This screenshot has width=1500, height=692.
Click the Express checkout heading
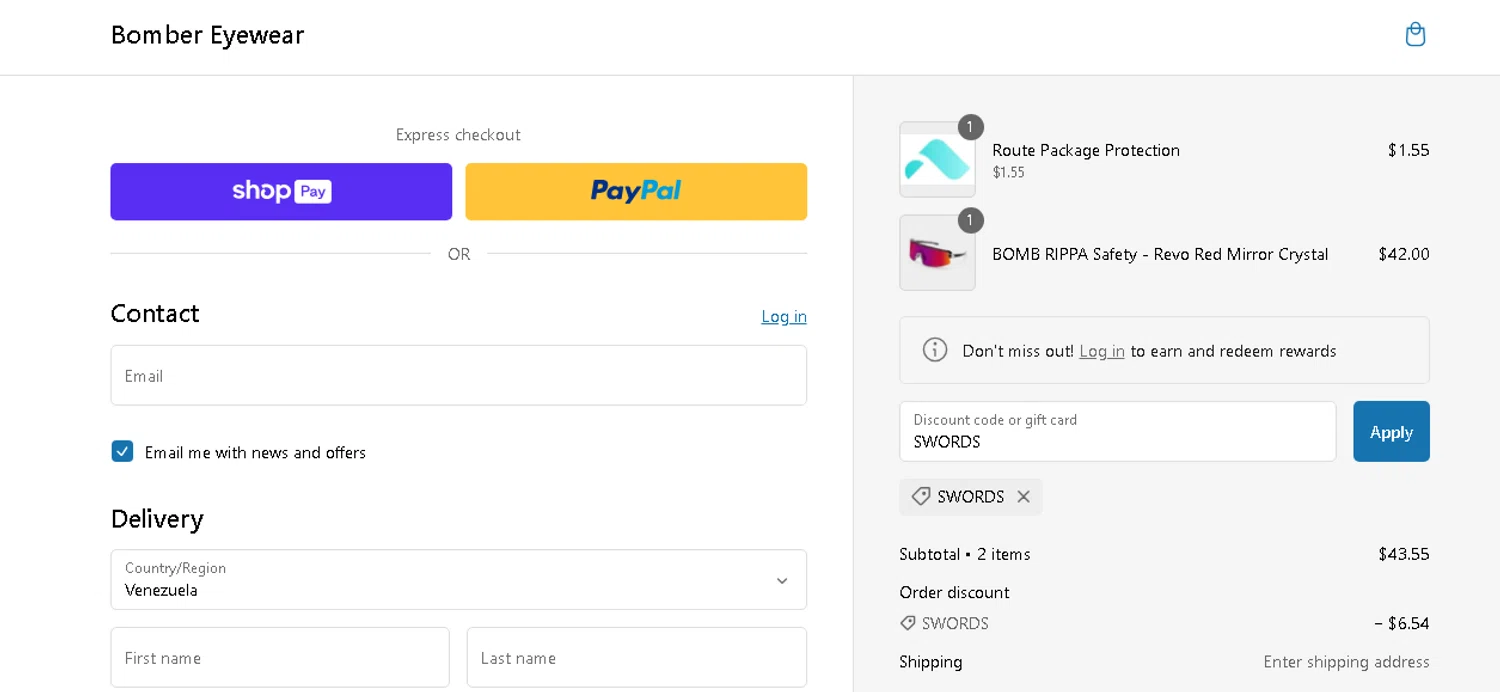pos(458,135)
